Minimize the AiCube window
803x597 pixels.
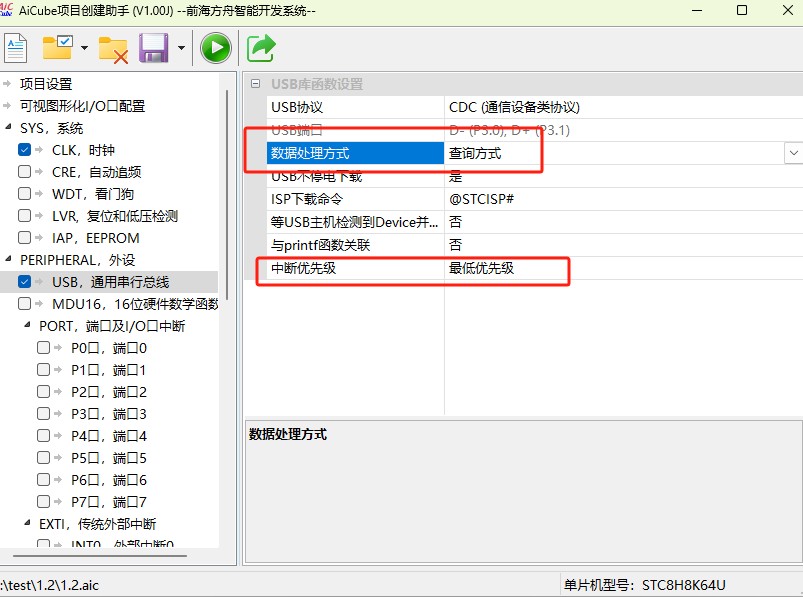coord(697,10)
